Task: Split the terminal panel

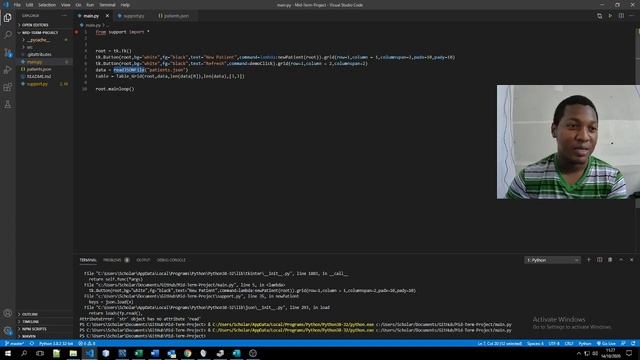Action: click(x=600, y=260)
